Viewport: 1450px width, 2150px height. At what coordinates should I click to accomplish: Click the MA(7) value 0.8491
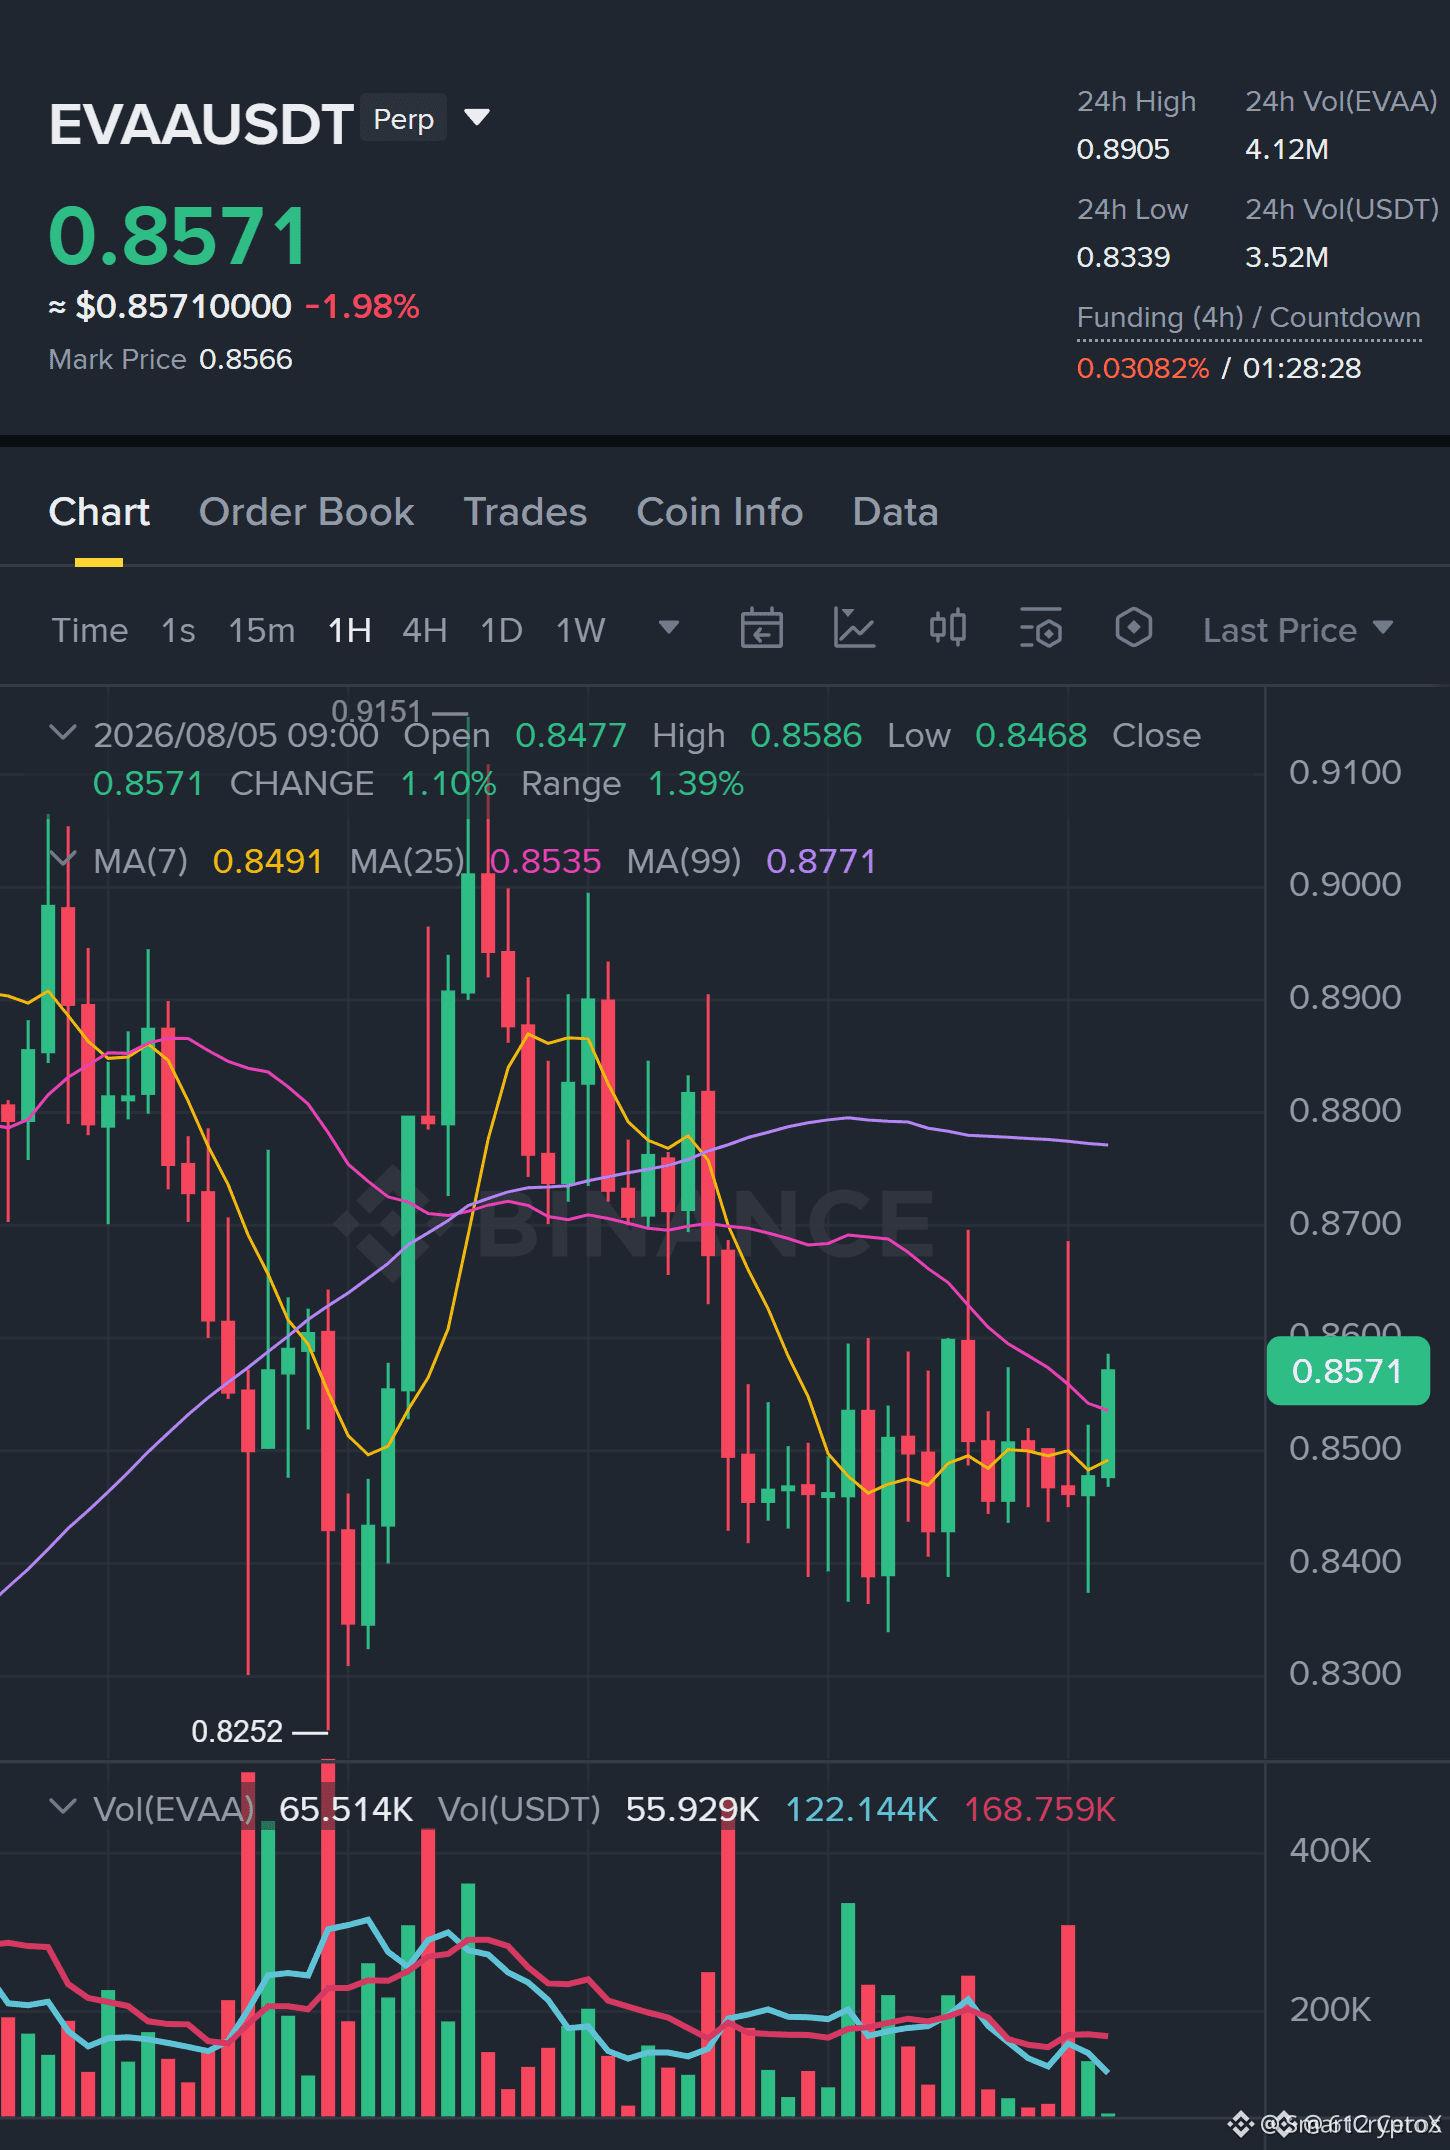pos(268,861)
